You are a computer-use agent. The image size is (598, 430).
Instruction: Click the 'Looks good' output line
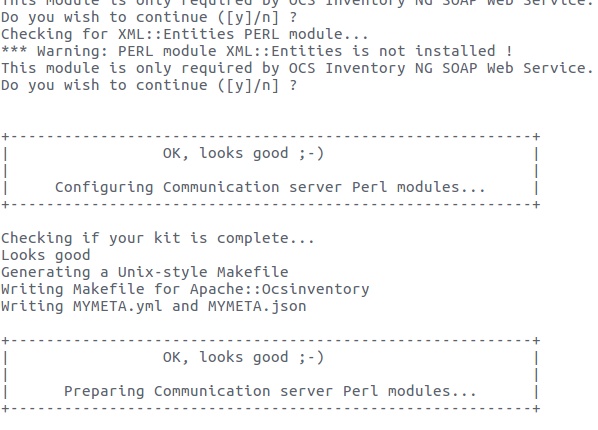(x=46, y=255)
